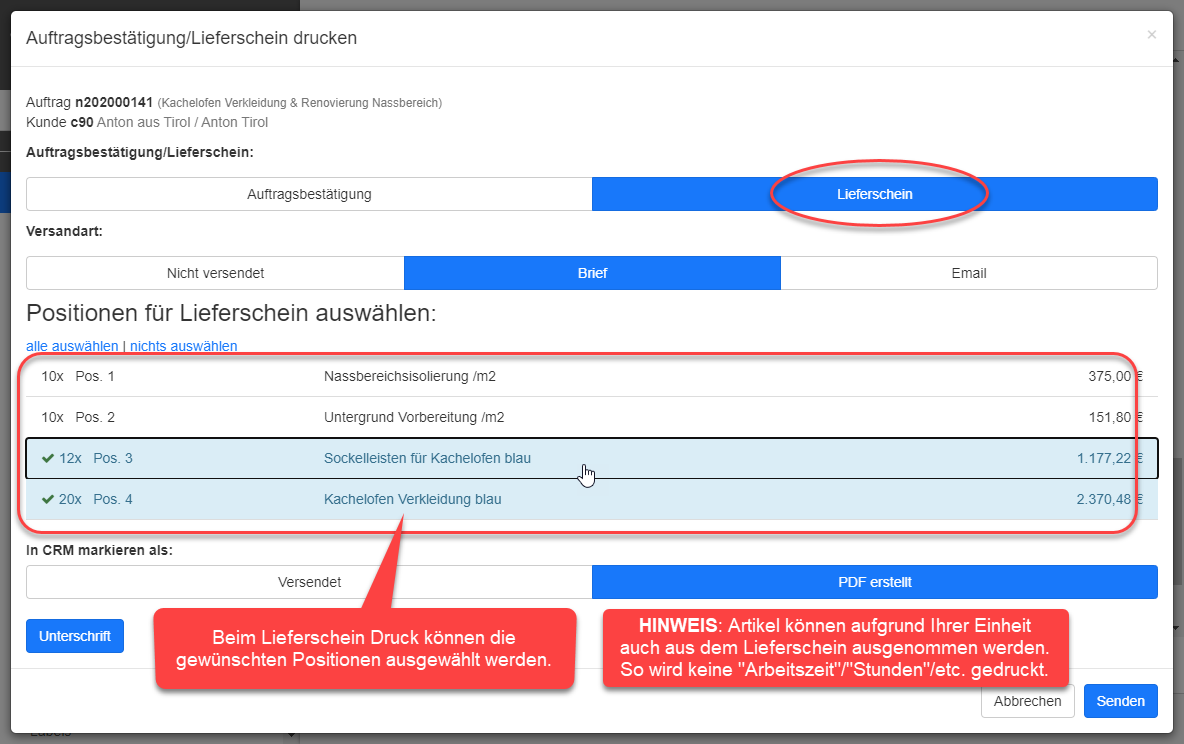Close the print dialog with the X
The height and width of the screenshot is (744, 1184).
[1151, 35]
